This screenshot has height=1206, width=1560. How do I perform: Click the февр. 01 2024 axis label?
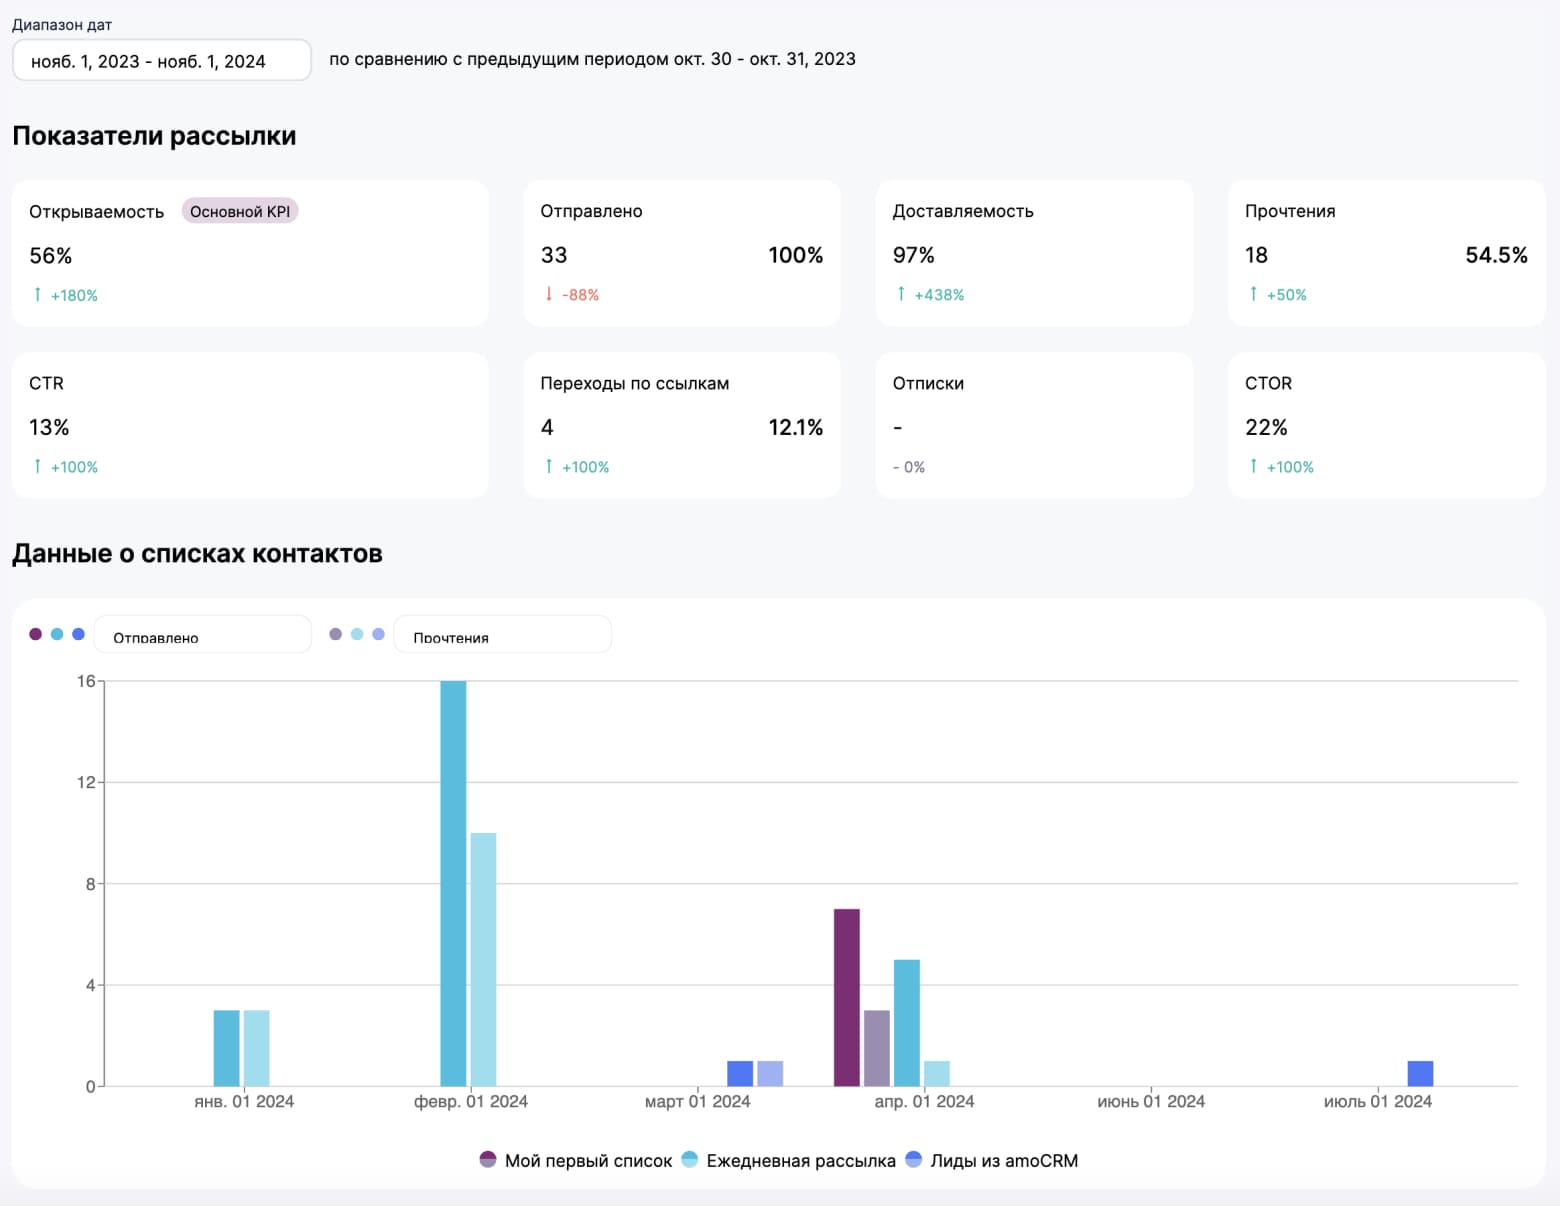pyautogui.click(x=471, y=1101)
